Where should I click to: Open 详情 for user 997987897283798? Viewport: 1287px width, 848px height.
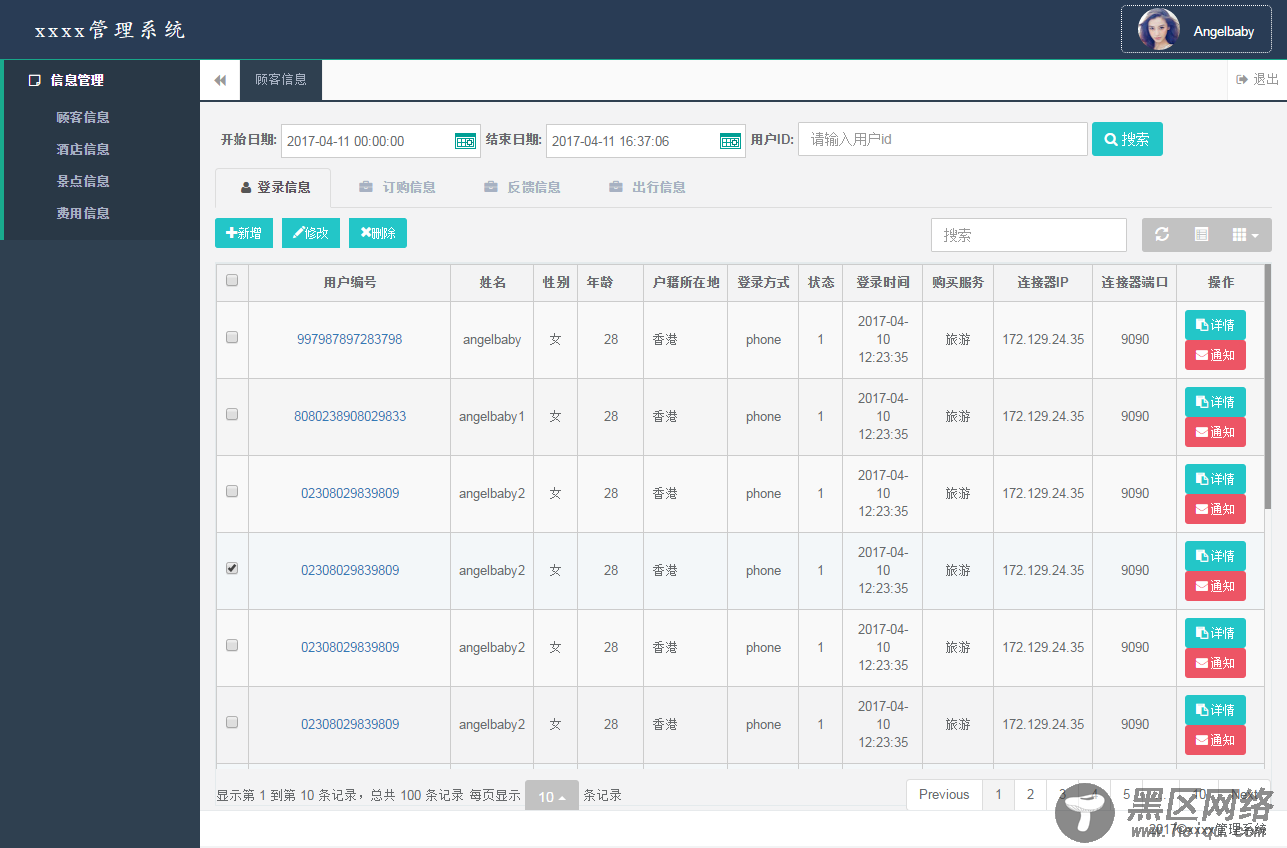(1215, 325)
